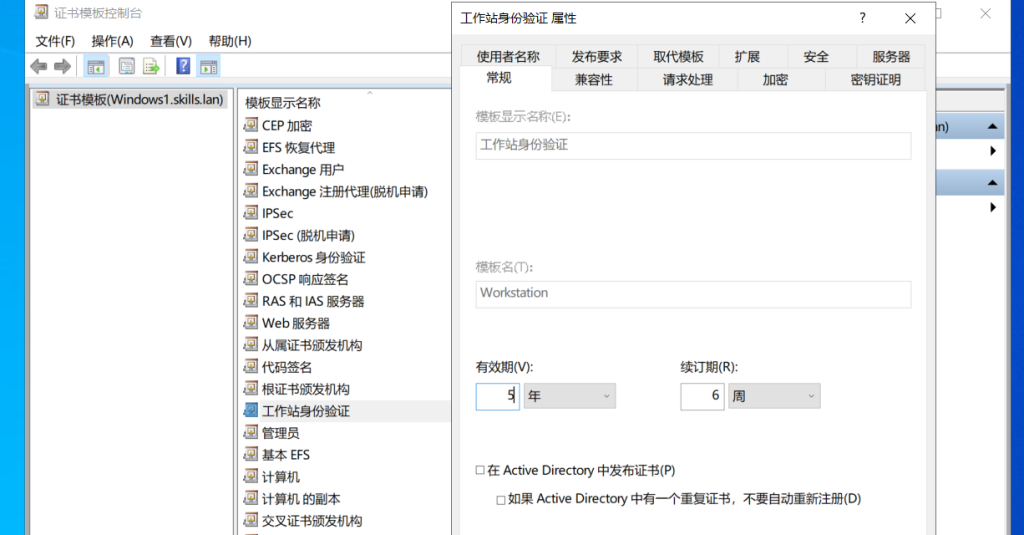Enable 在 Active Directory 中发布证书 checkbox

(x=481, y=470)
